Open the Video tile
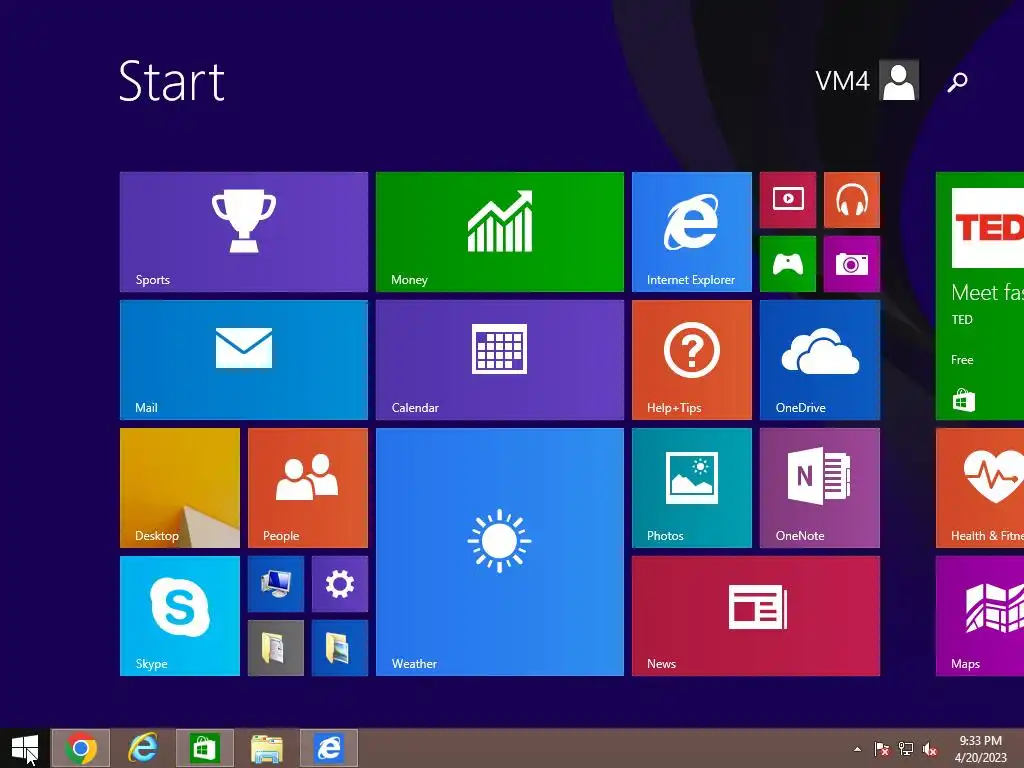 788,200
